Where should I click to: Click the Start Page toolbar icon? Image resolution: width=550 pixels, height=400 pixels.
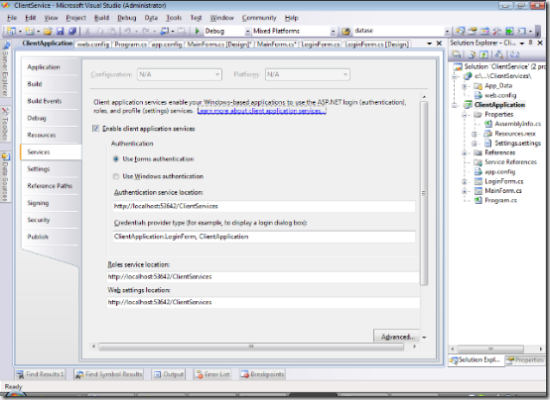coord(509,31)
